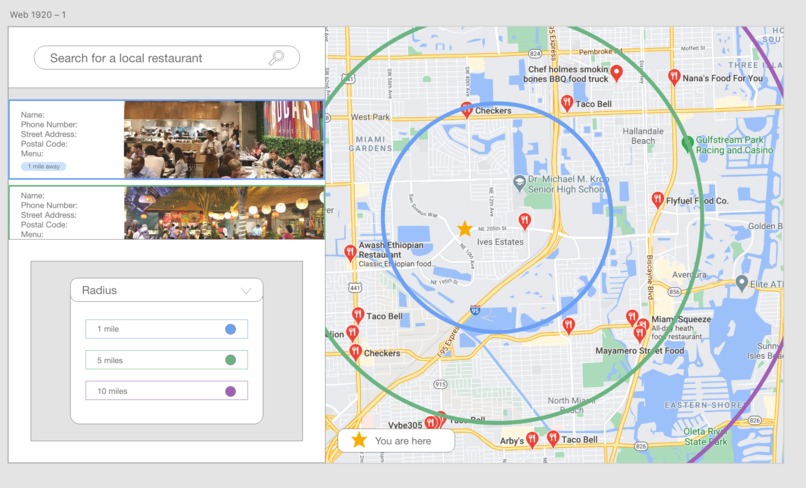The height and width of the screenshot is (488, 806).
Task: Click the Dr. Michael M. Krop school icon
Action: 519,182
